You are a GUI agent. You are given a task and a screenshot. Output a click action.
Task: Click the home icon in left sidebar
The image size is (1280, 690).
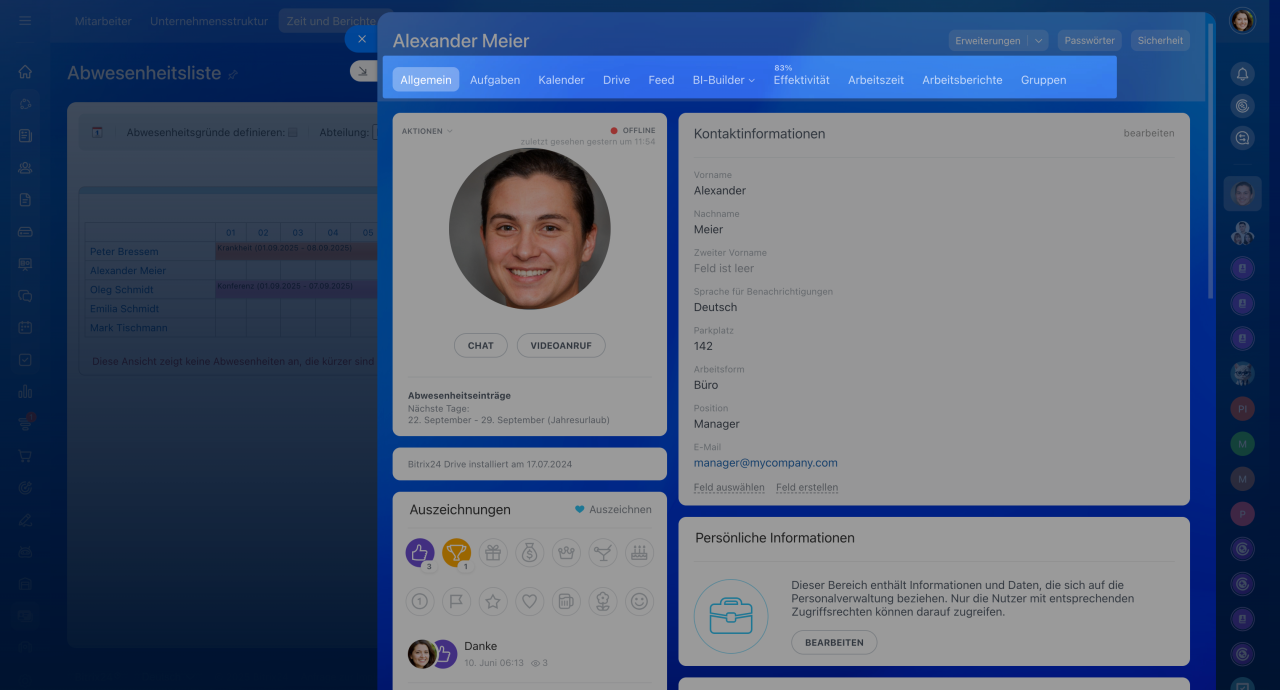25,72
